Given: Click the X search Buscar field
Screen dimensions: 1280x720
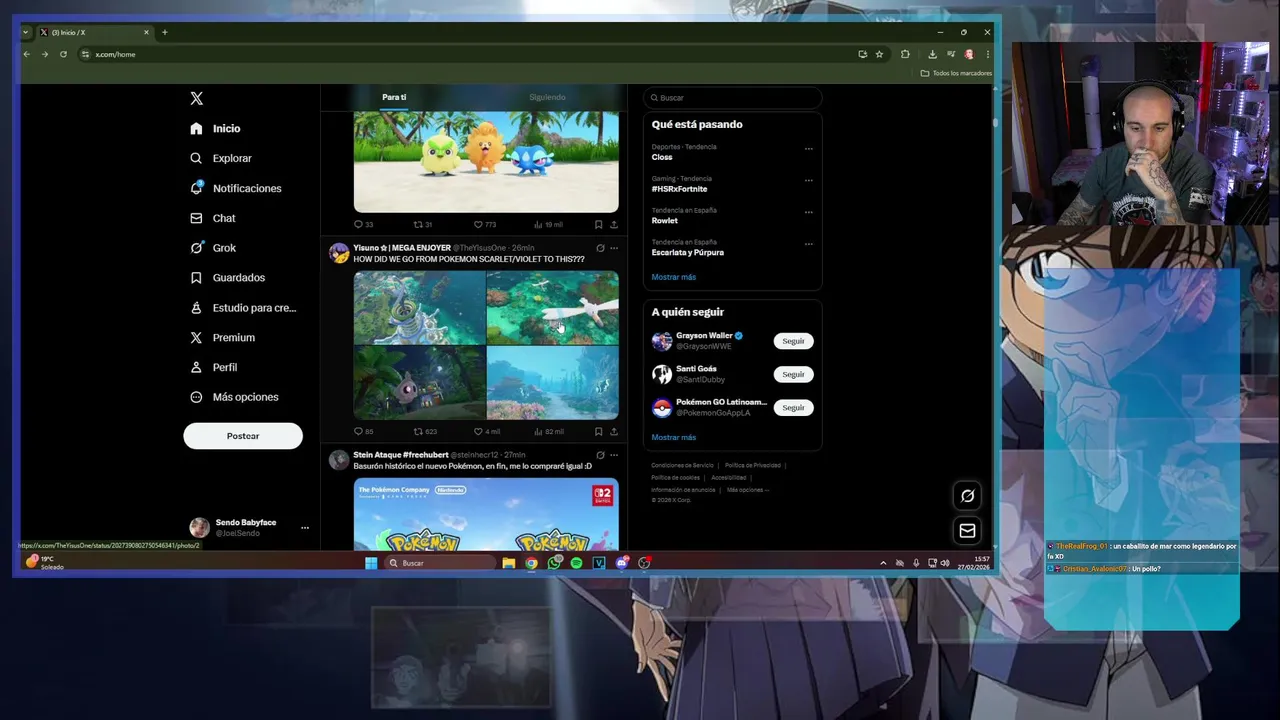Looking at the screenshot, I should (x=732, y=98).
